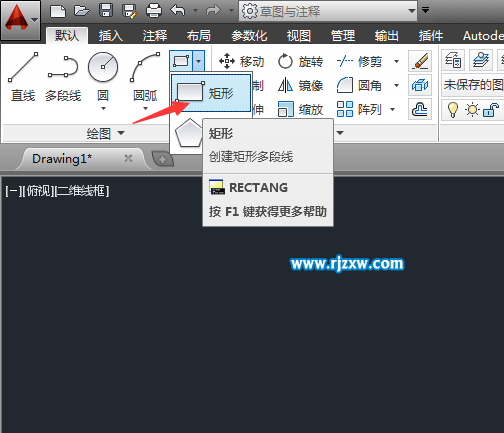Image resolution: width=504 pixels, height=433 pixels.
Task: Toggle the layer lock padlock icon
Action: pos(491,109)
